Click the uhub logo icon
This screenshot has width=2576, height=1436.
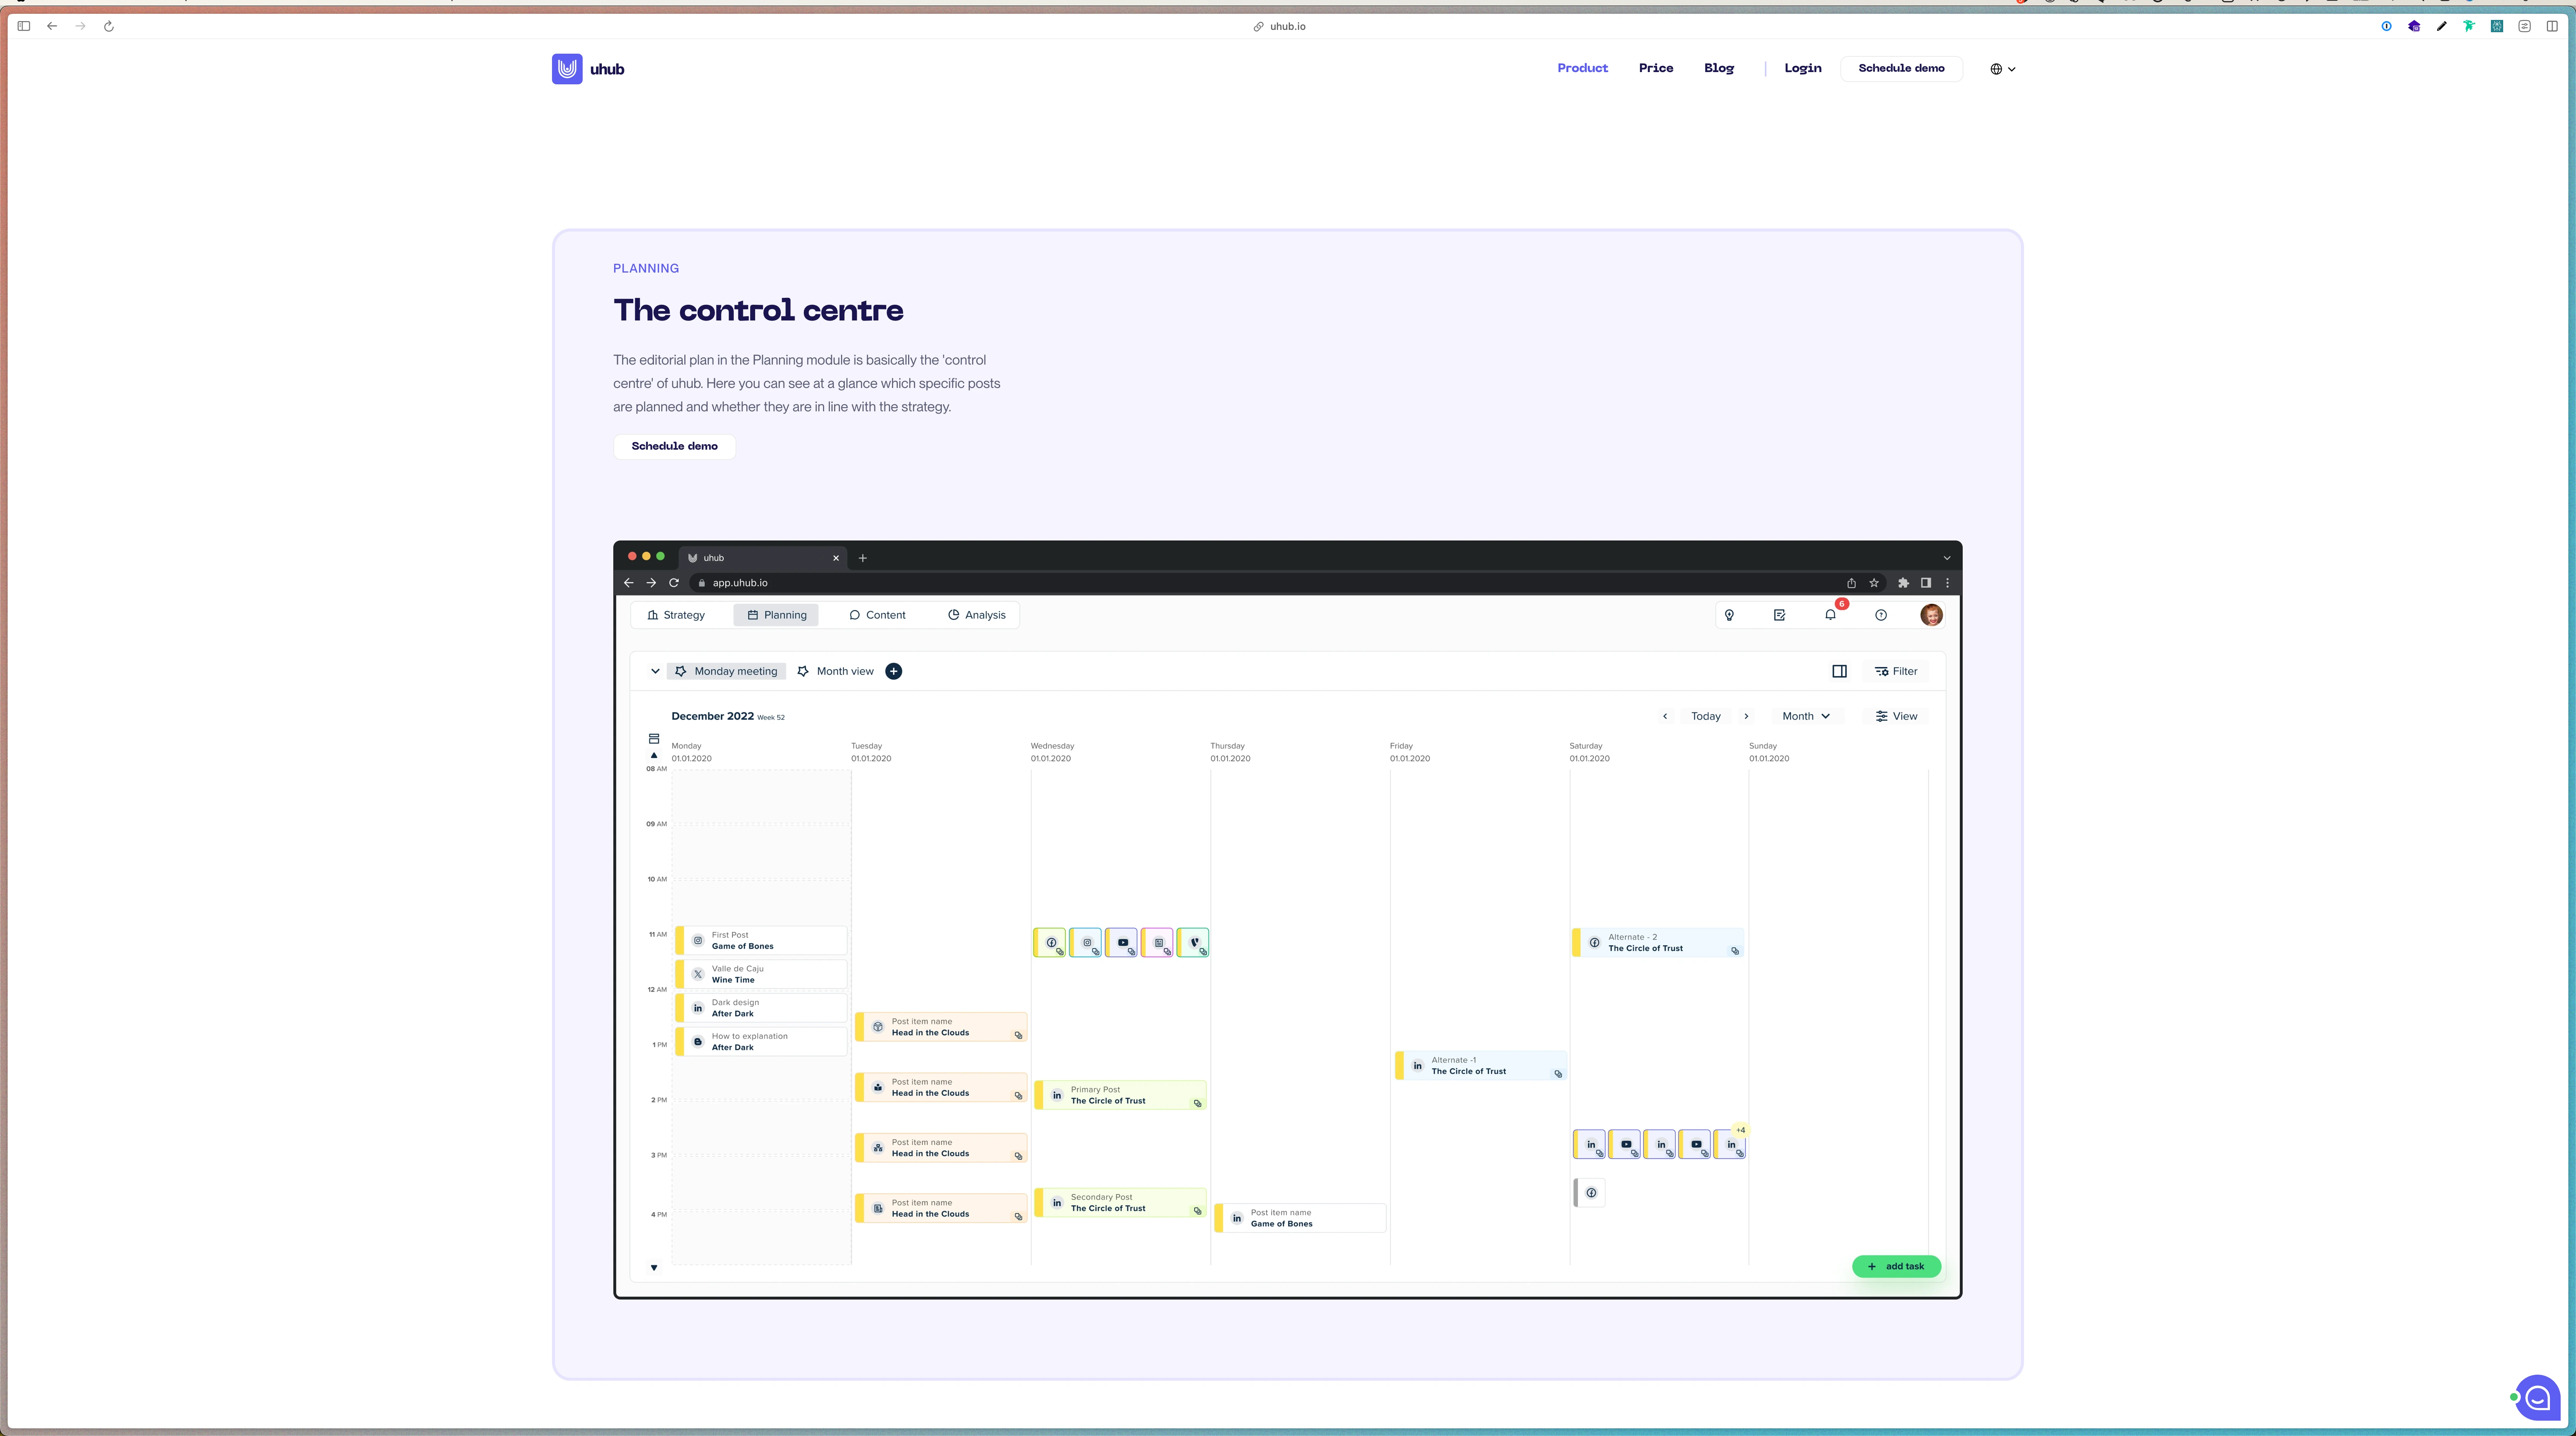pos(567,69)
